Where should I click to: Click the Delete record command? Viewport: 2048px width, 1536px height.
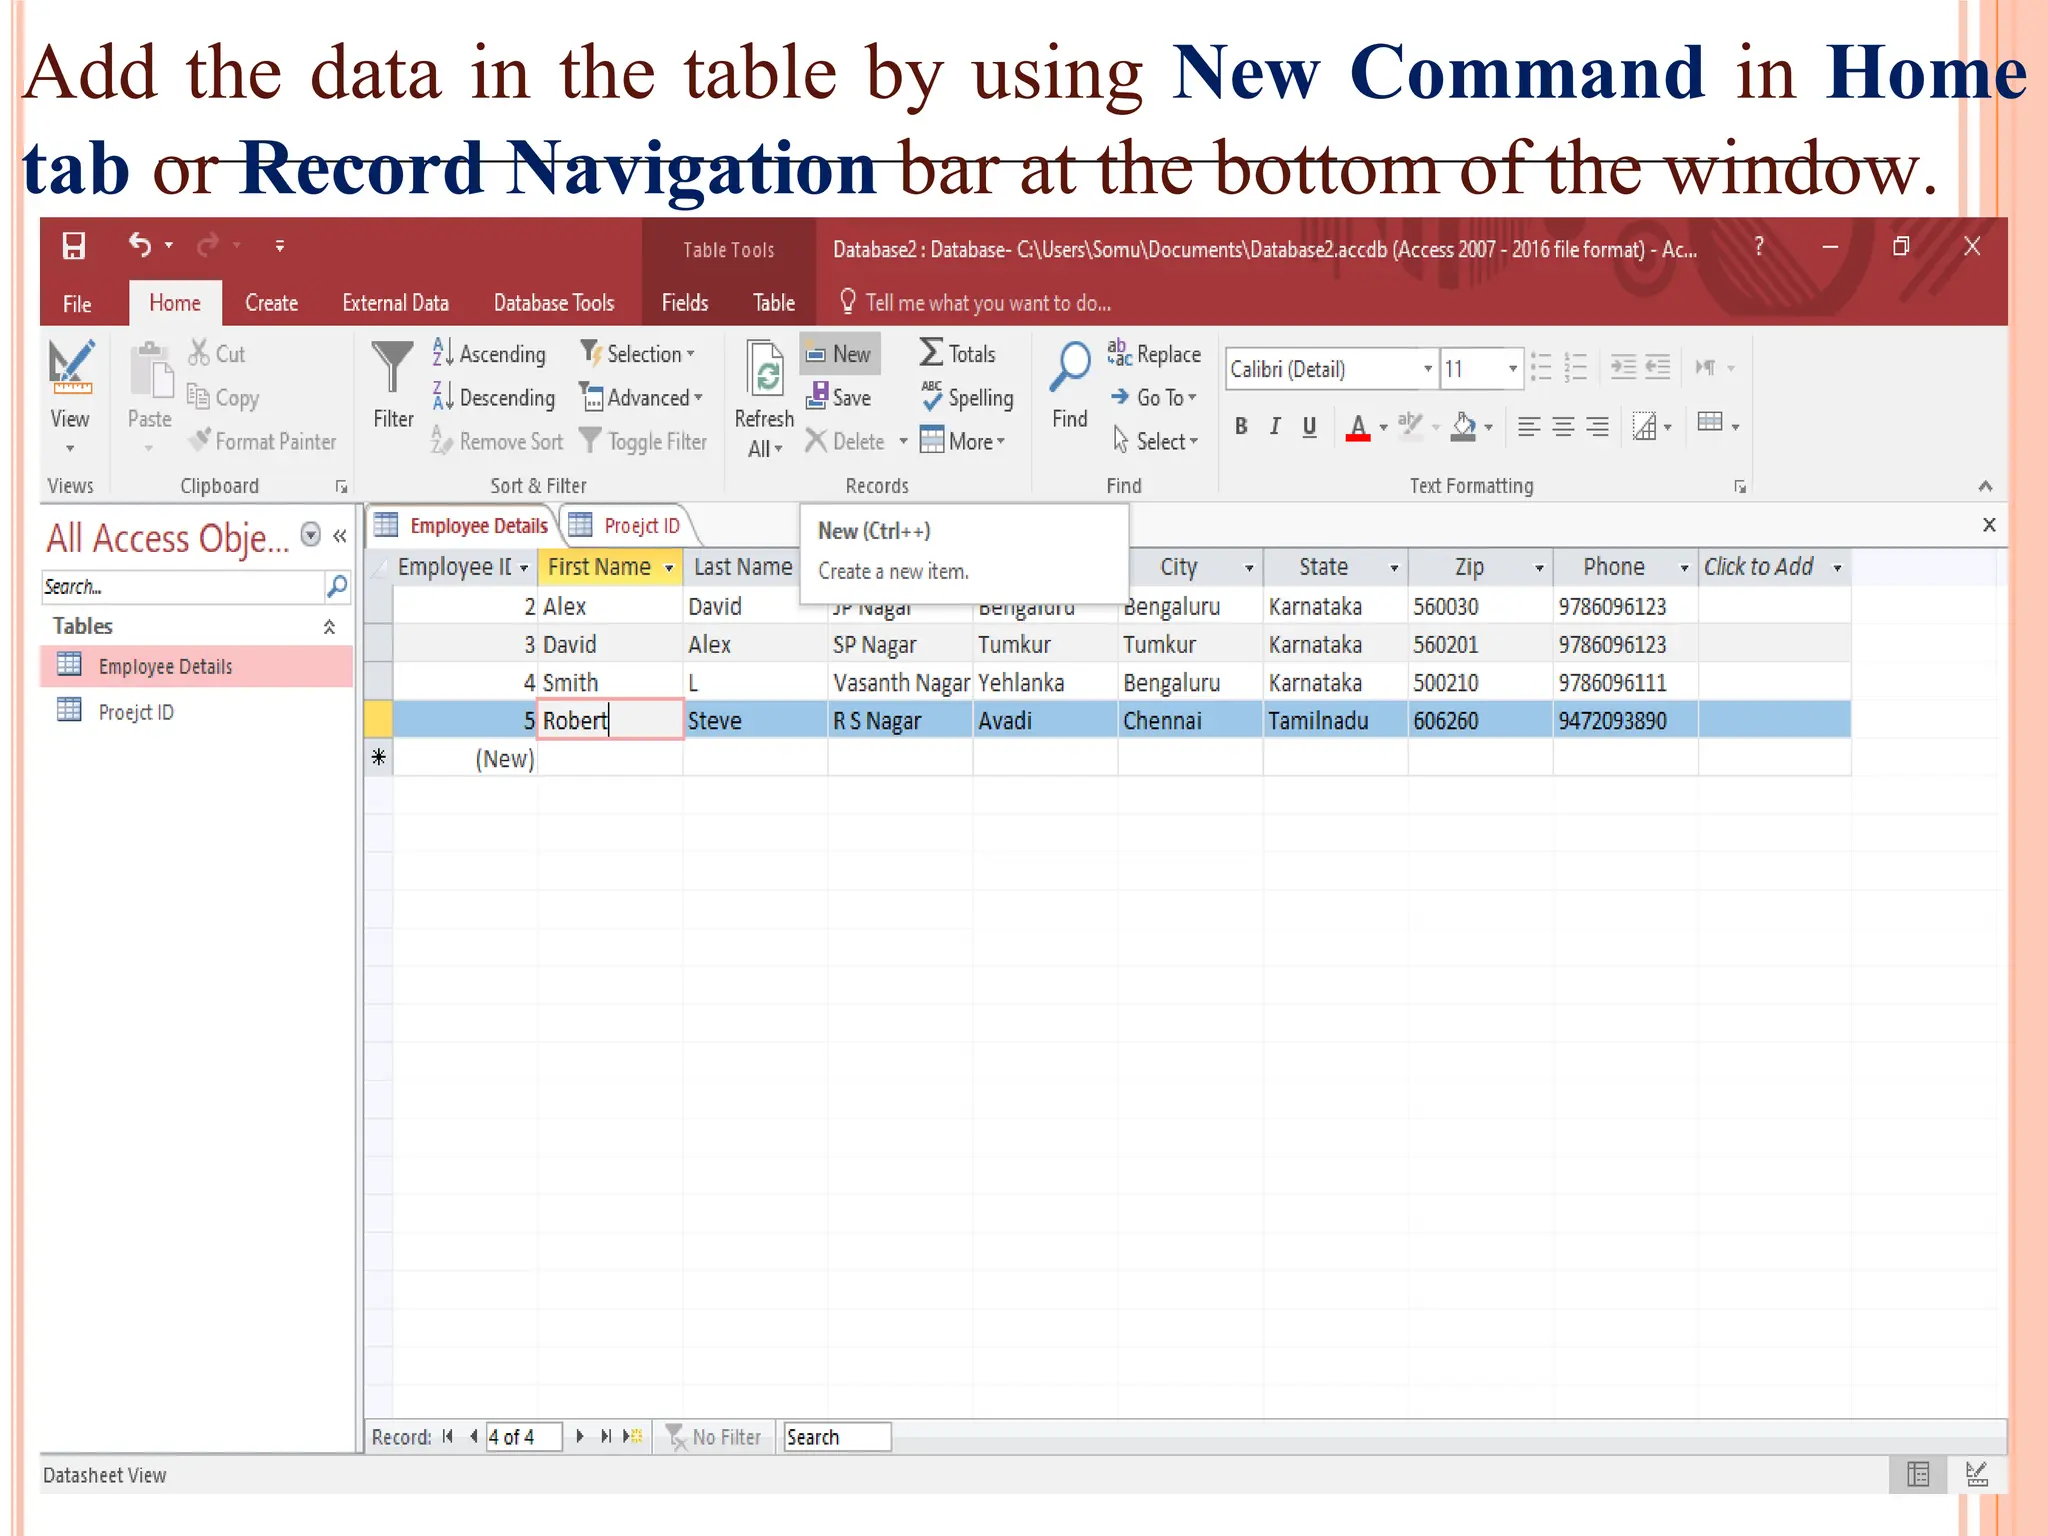click(x=846, y=441)
